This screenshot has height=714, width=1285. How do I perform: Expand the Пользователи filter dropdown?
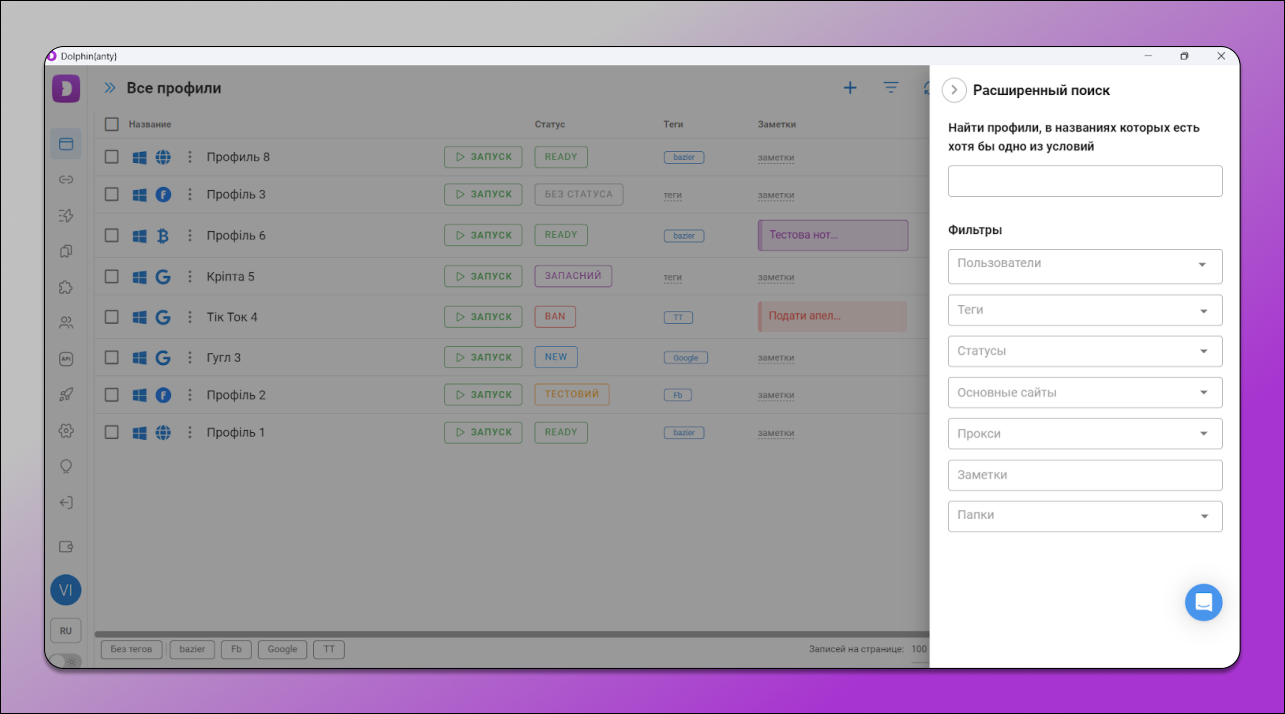coord(1084,265)
